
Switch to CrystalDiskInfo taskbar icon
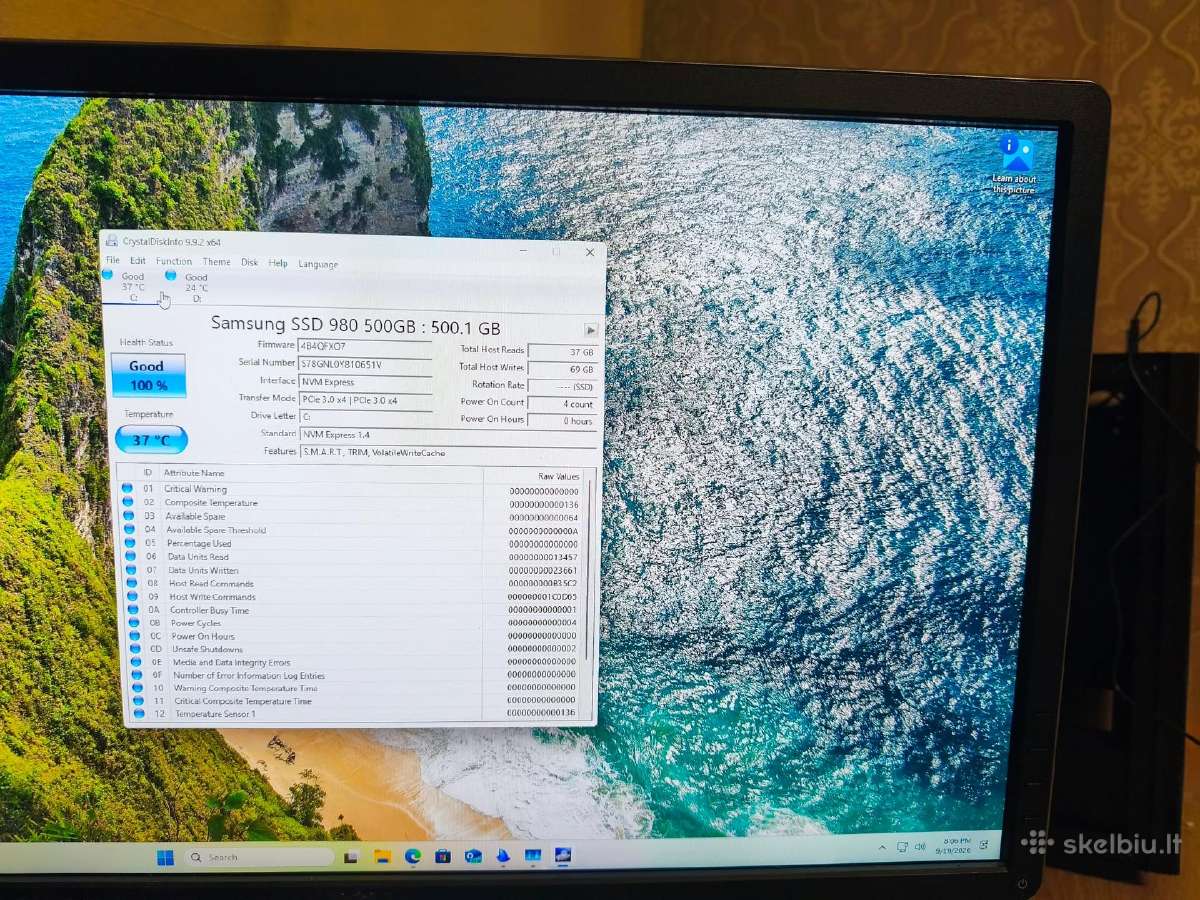[563, 855]
